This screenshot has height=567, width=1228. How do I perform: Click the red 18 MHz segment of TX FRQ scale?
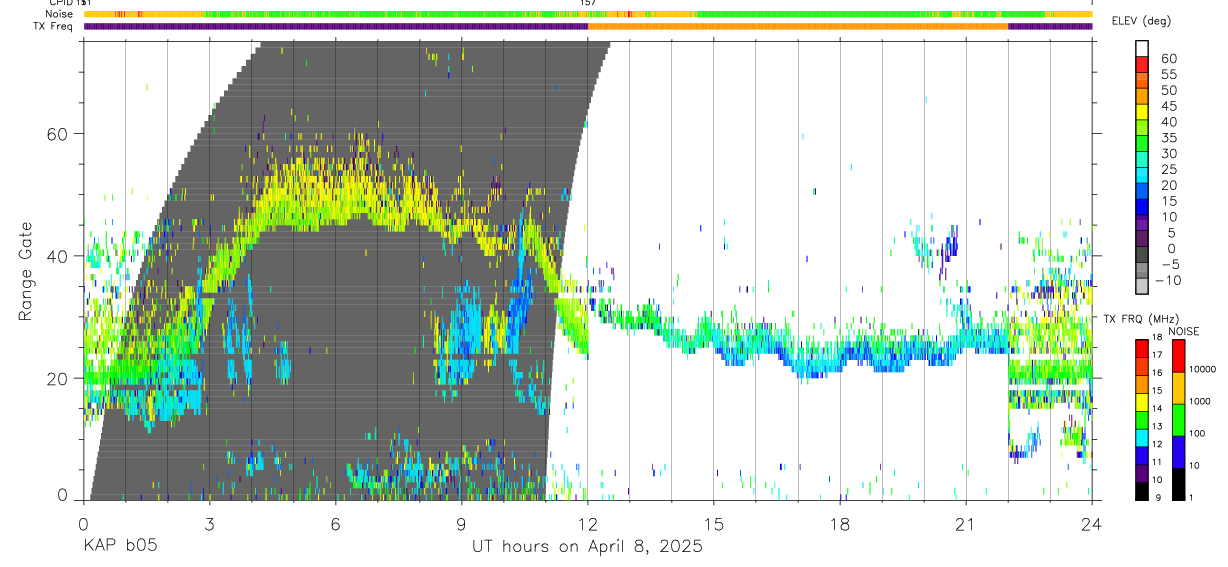coord(1142,347)
